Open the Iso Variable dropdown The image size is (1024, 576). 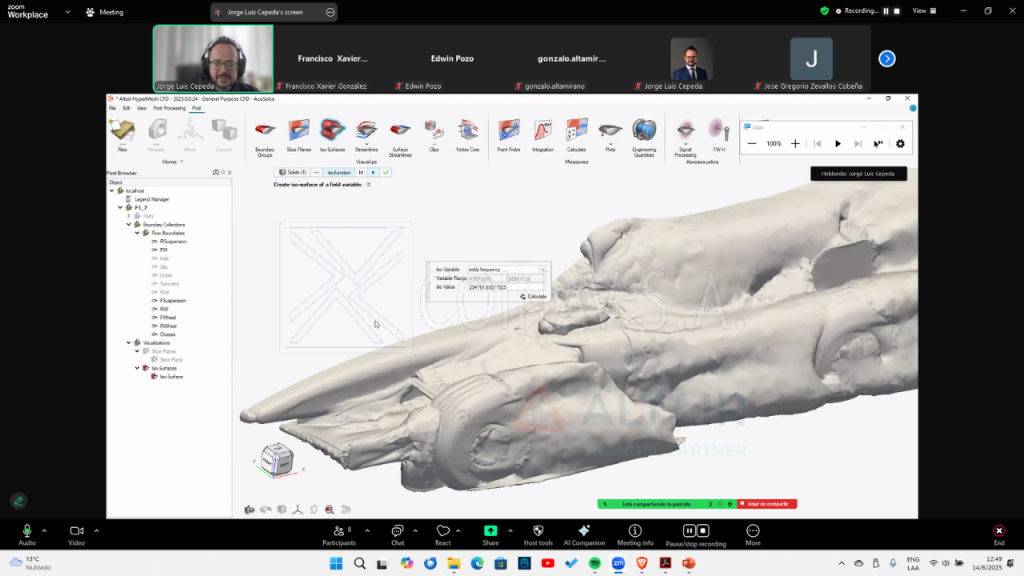pos(544,269)
